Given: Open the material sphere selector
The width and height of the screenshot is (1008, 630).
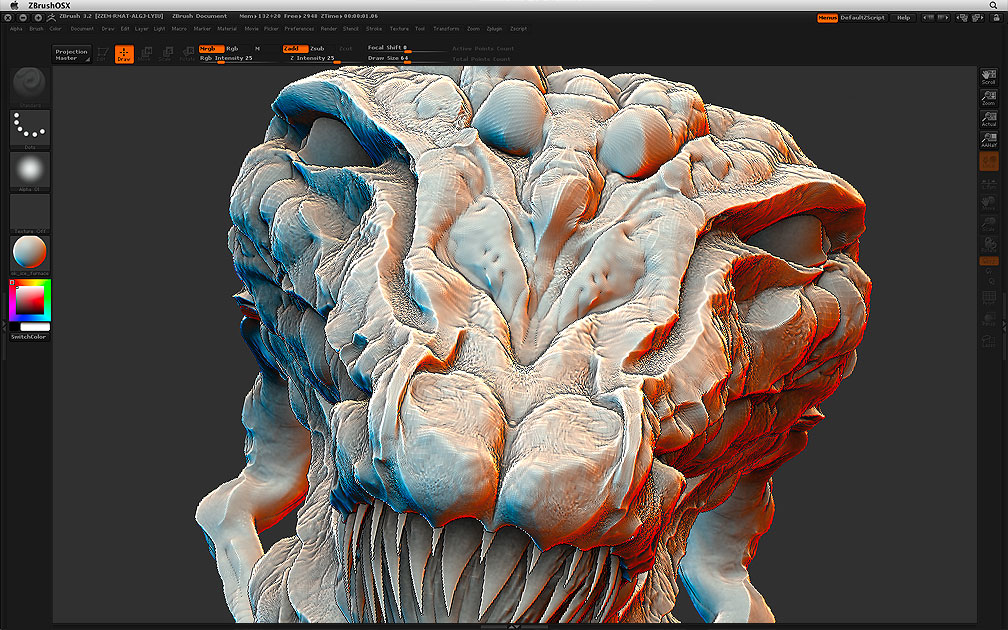Looking at the screenshot, I should point(30,255).
